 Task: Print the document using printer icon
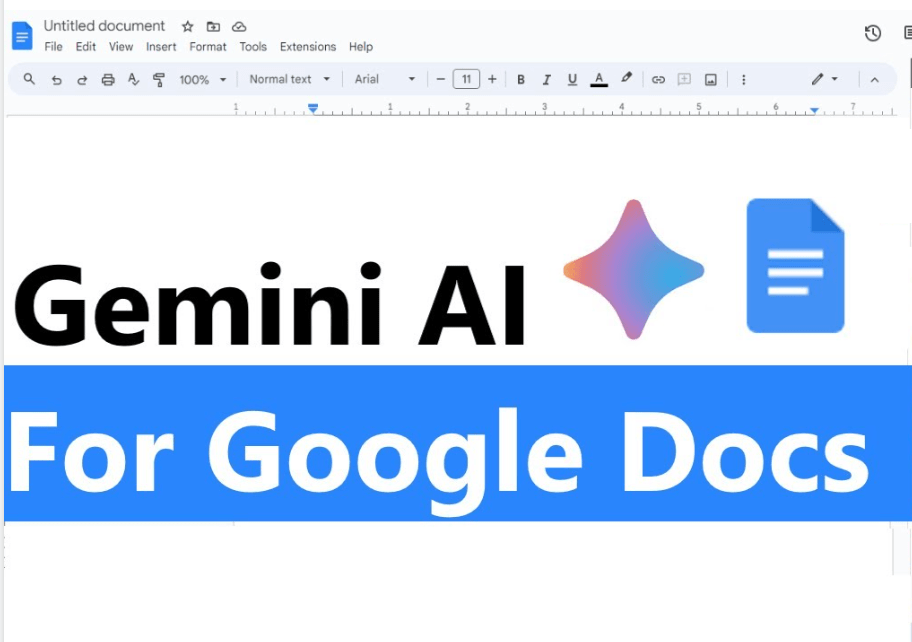108,80
